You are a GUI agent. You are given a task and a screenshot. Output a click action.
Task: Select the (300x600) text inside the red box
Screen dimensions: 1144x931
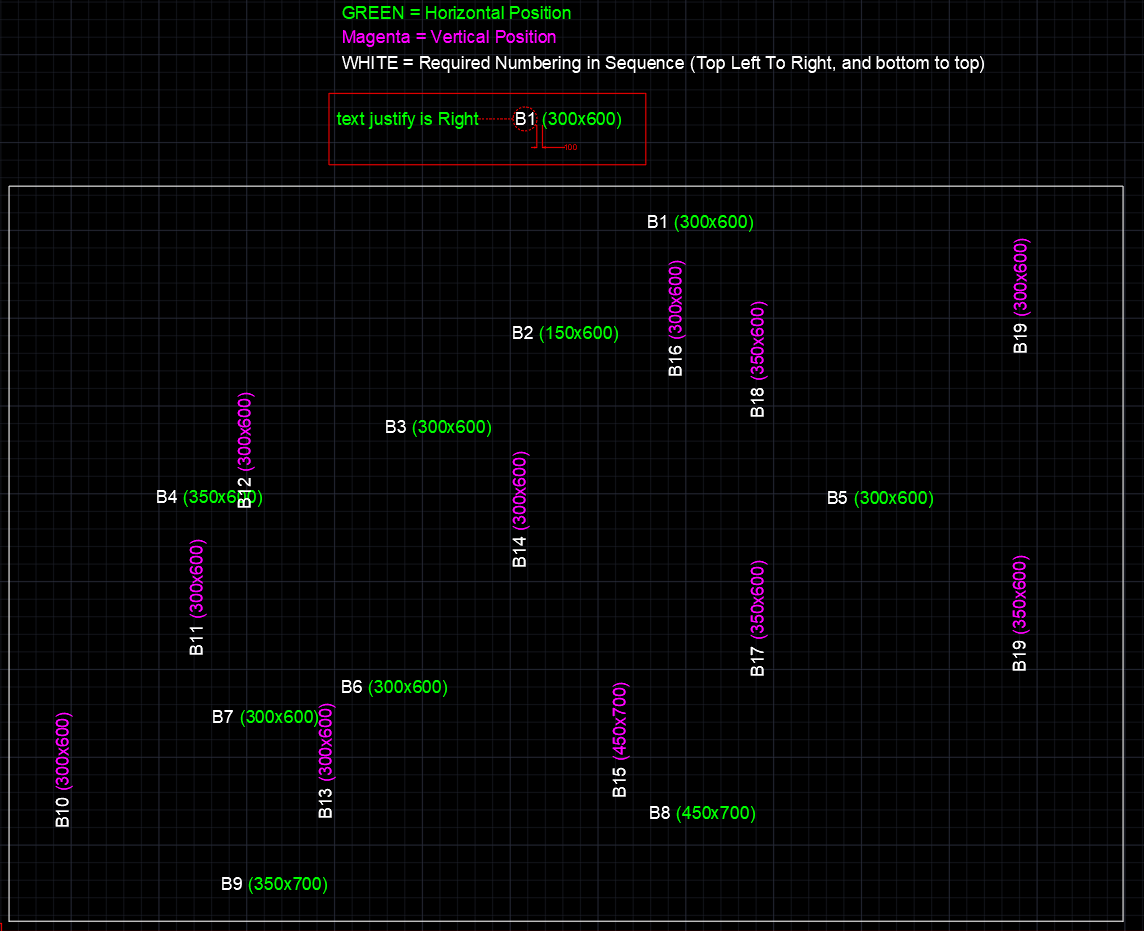tap(581, 119)
